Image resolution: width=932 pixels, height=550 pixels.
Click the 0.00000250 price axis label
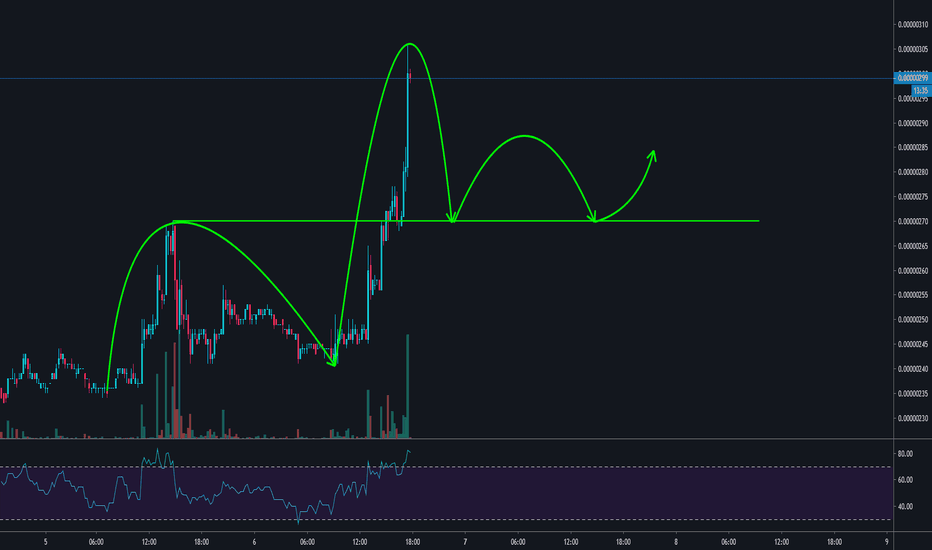(912, 320)
